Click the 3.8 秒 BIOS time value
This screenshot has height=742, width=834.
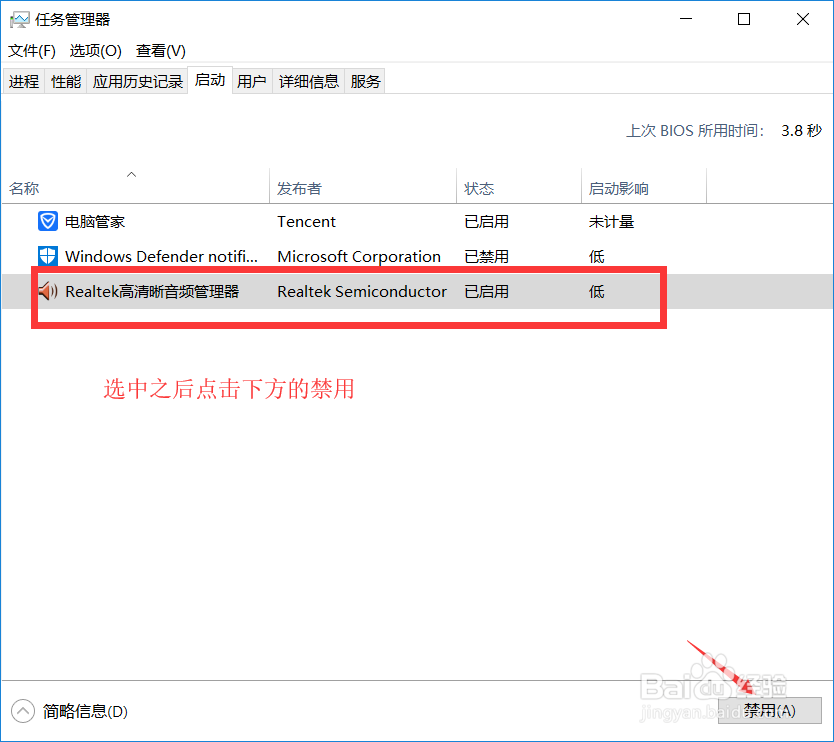(x=801, y=130)
